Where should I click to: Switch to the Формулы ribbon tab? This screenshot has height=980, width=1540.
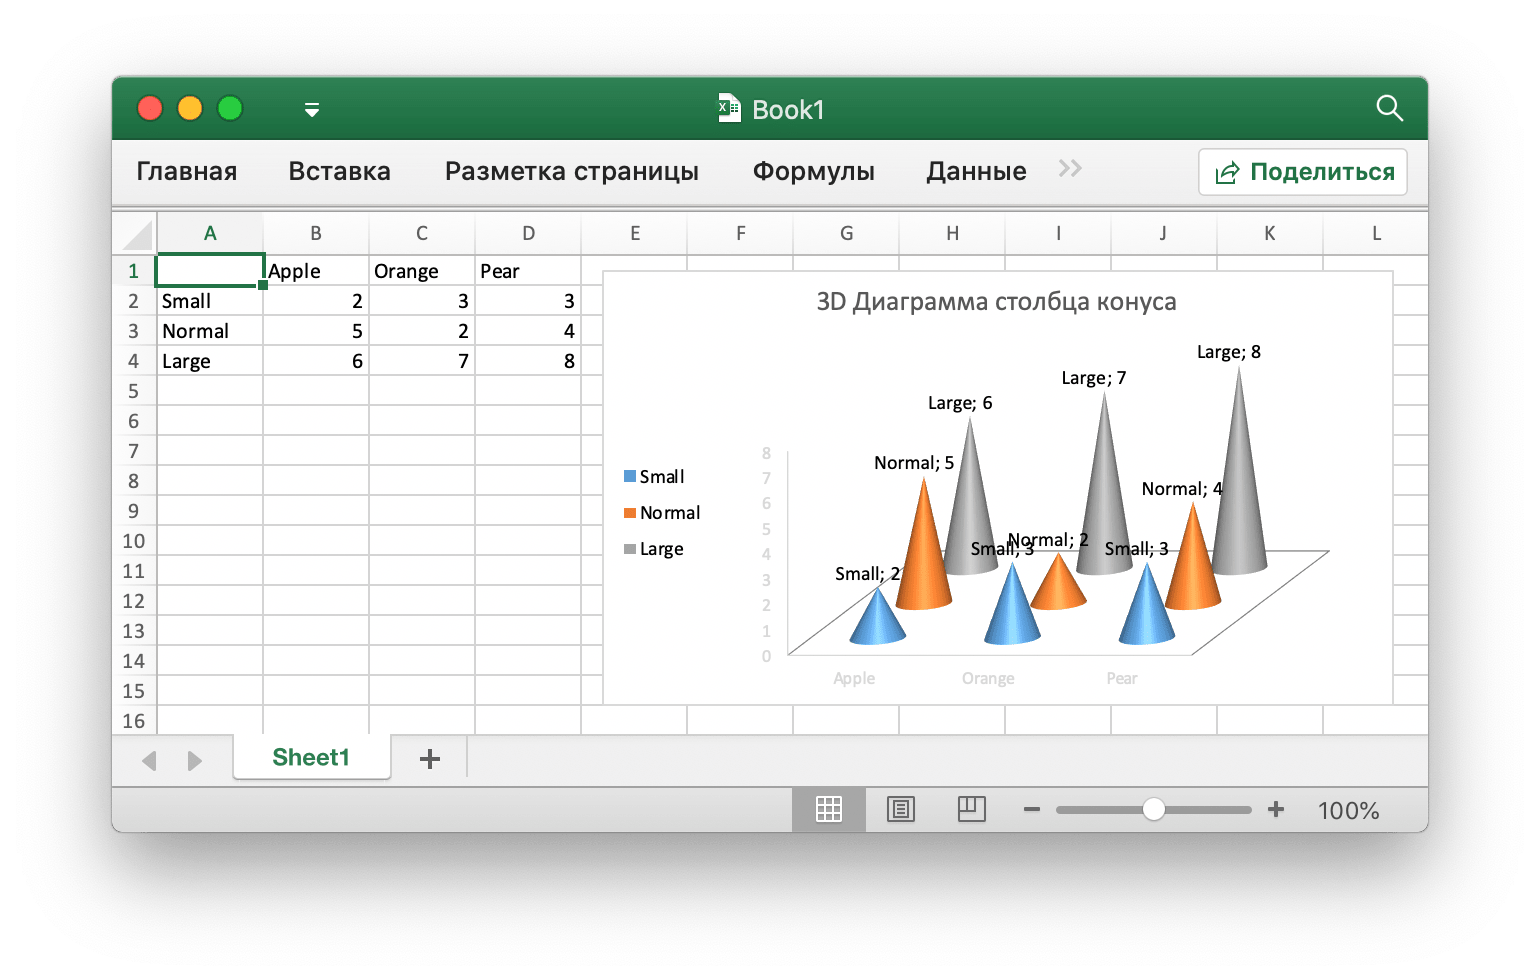pyautogui.click(x=813, y=171)
